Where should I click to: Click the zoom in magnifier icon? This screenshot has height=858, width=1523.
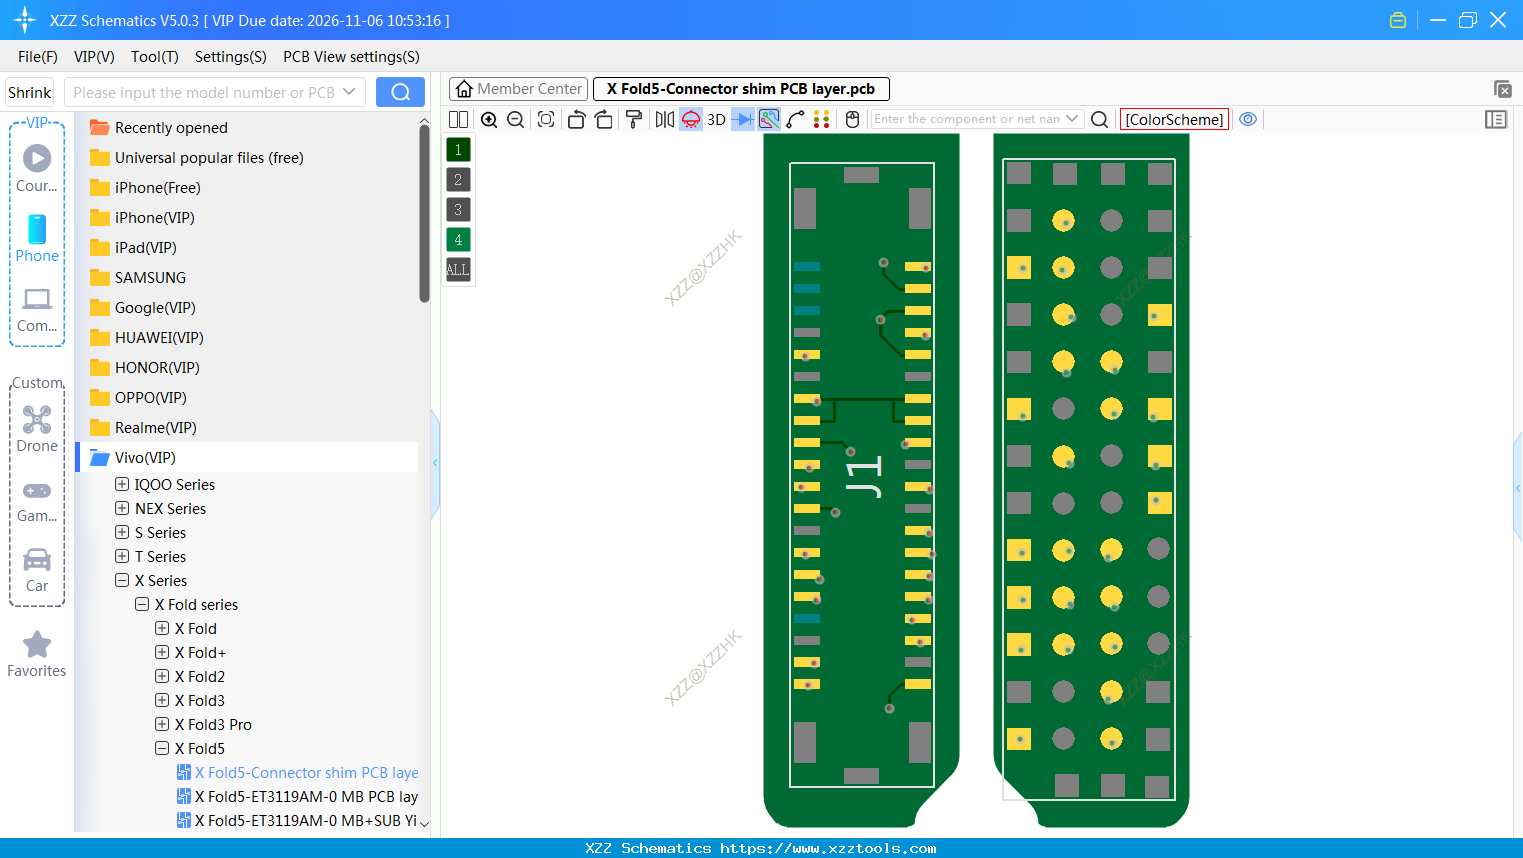pos(489,119)
